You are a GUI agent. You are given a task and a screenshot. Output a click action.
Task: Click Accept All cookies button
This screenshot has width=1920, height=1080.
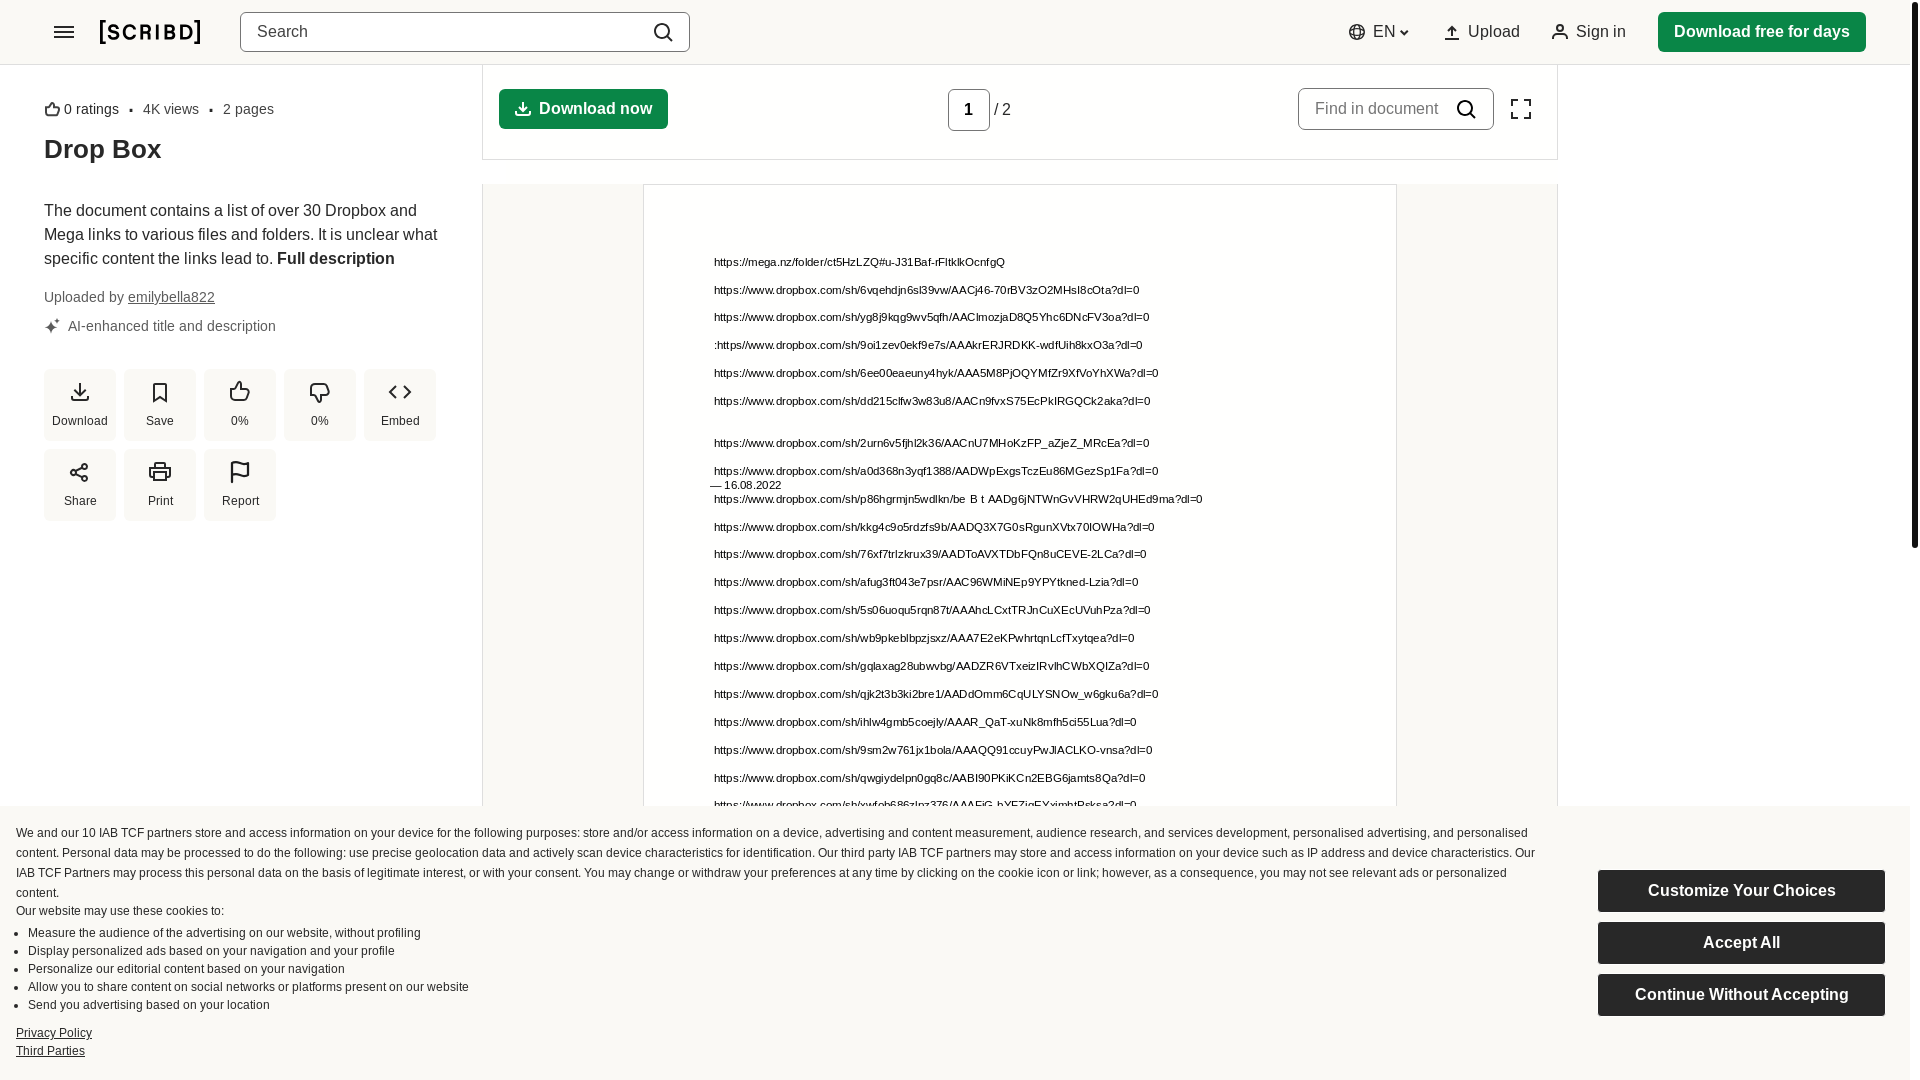click(1741, 943)
